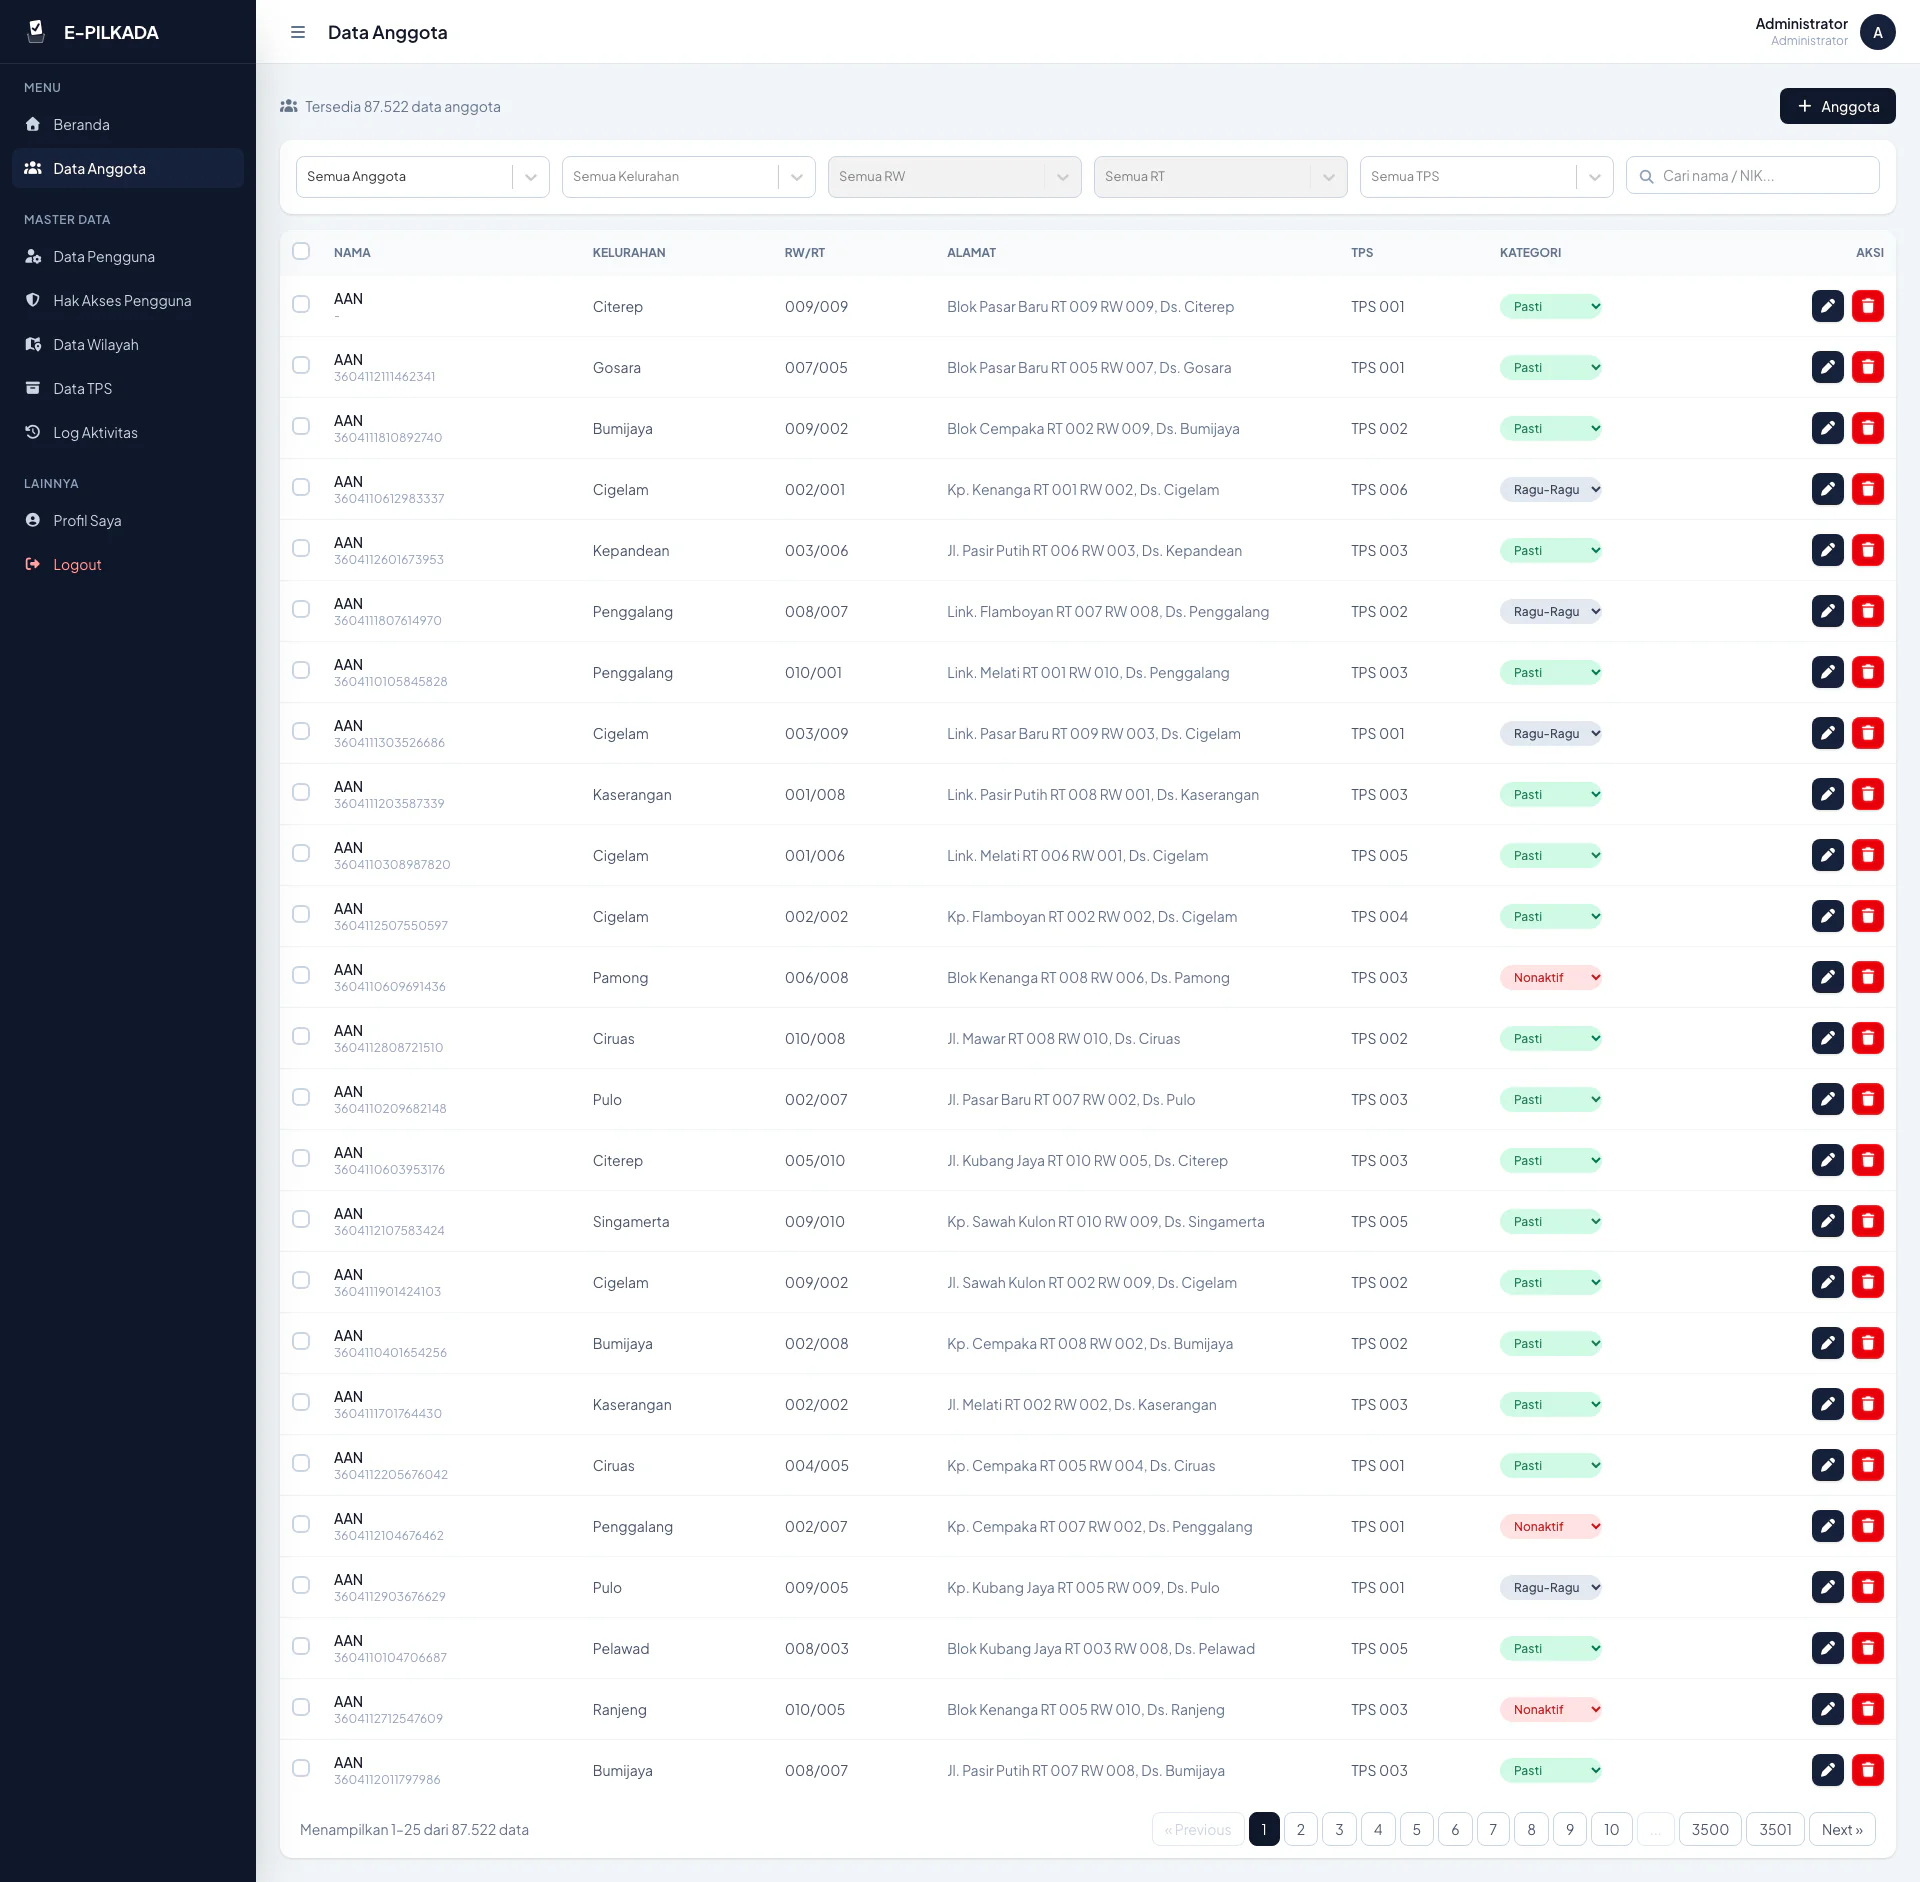This screenshot has height=1882, width=1920.
Task: Go to Next page in pagination
Action: pyautogui.click(x=1841, y=1829)
